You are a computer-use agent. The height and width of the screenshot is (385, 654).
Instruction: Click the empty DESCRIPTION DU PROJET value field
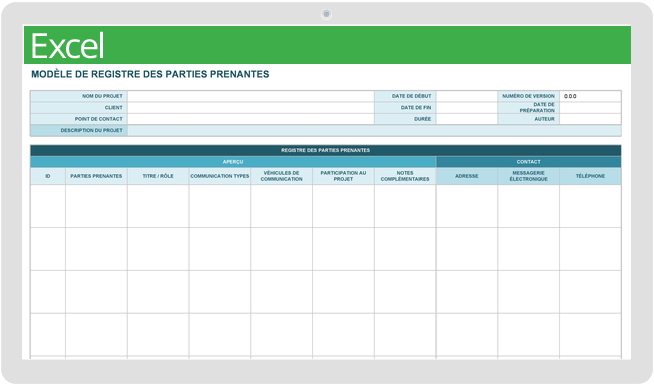point(374,131)
